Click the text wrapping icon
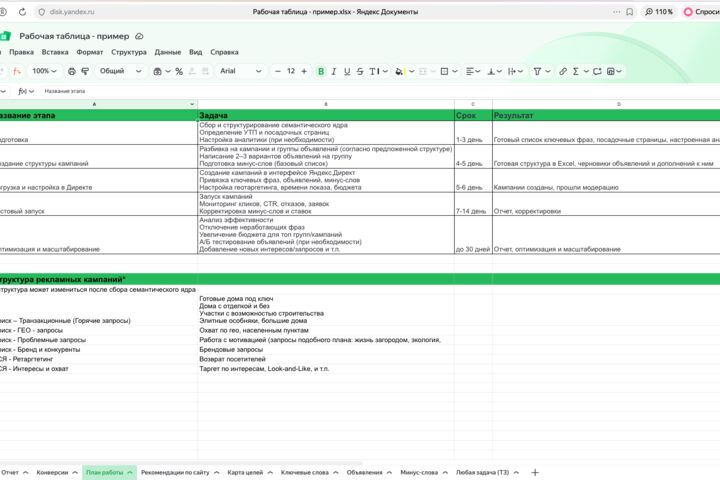The height and width of the screenshot is (480, 720). 512,71
